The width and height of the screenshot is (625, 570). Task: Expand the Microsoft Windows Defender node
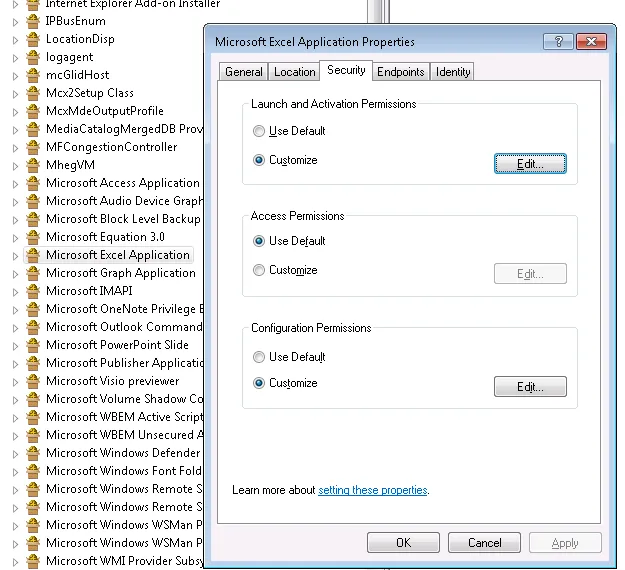pos(15,454)
